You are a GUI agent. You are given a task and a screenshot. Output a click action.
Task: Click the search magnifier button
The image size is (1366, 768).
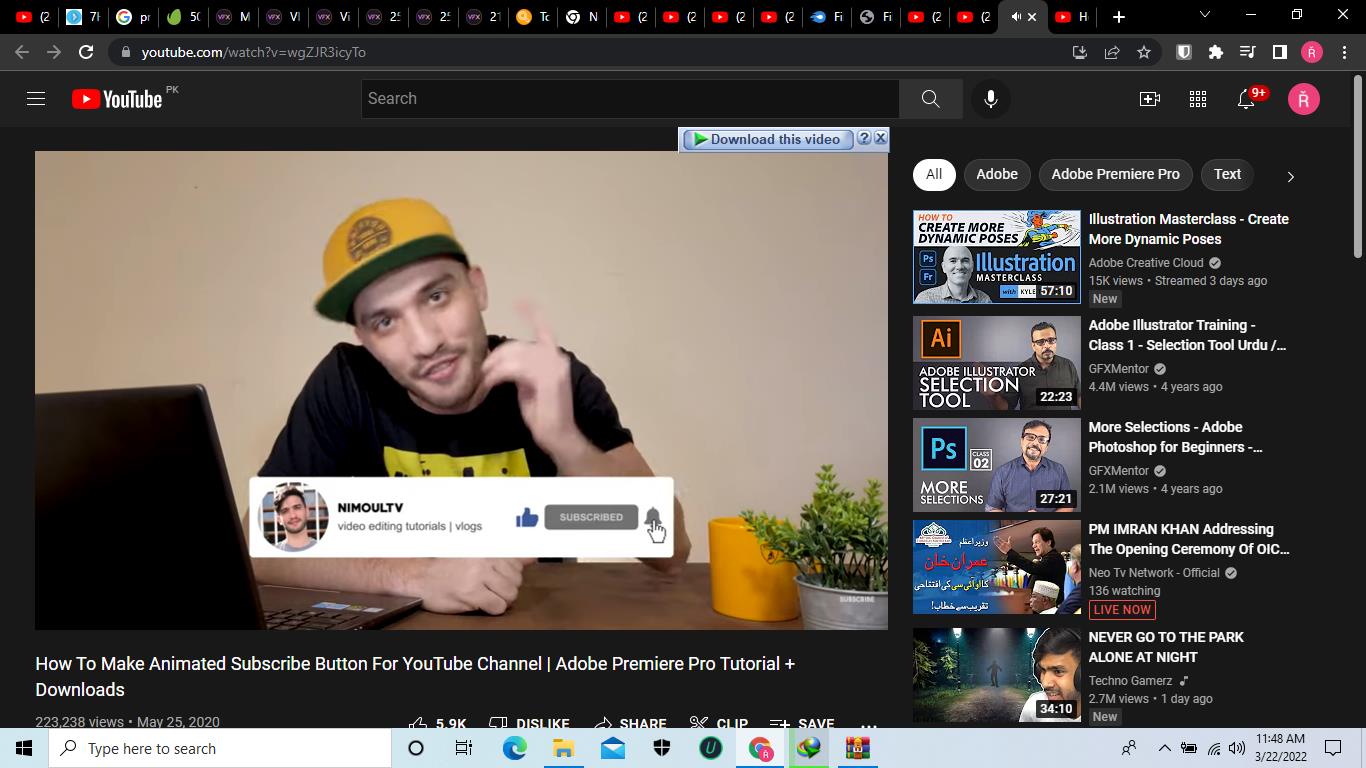click(930, 98)
